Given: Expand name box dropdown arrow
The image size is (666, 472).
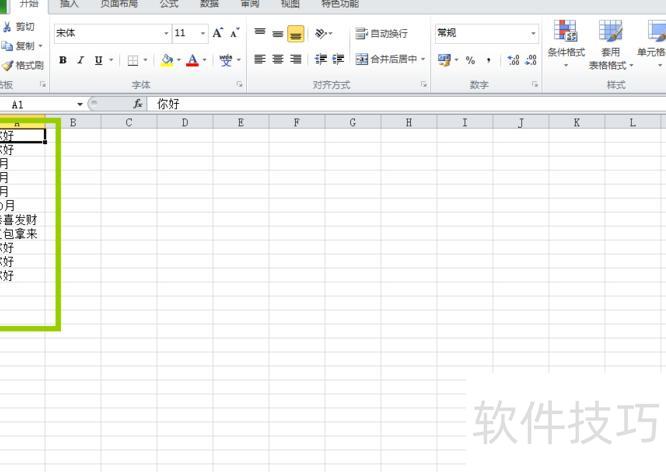Looking at the screenshot, I should click(x=79, y=104).
